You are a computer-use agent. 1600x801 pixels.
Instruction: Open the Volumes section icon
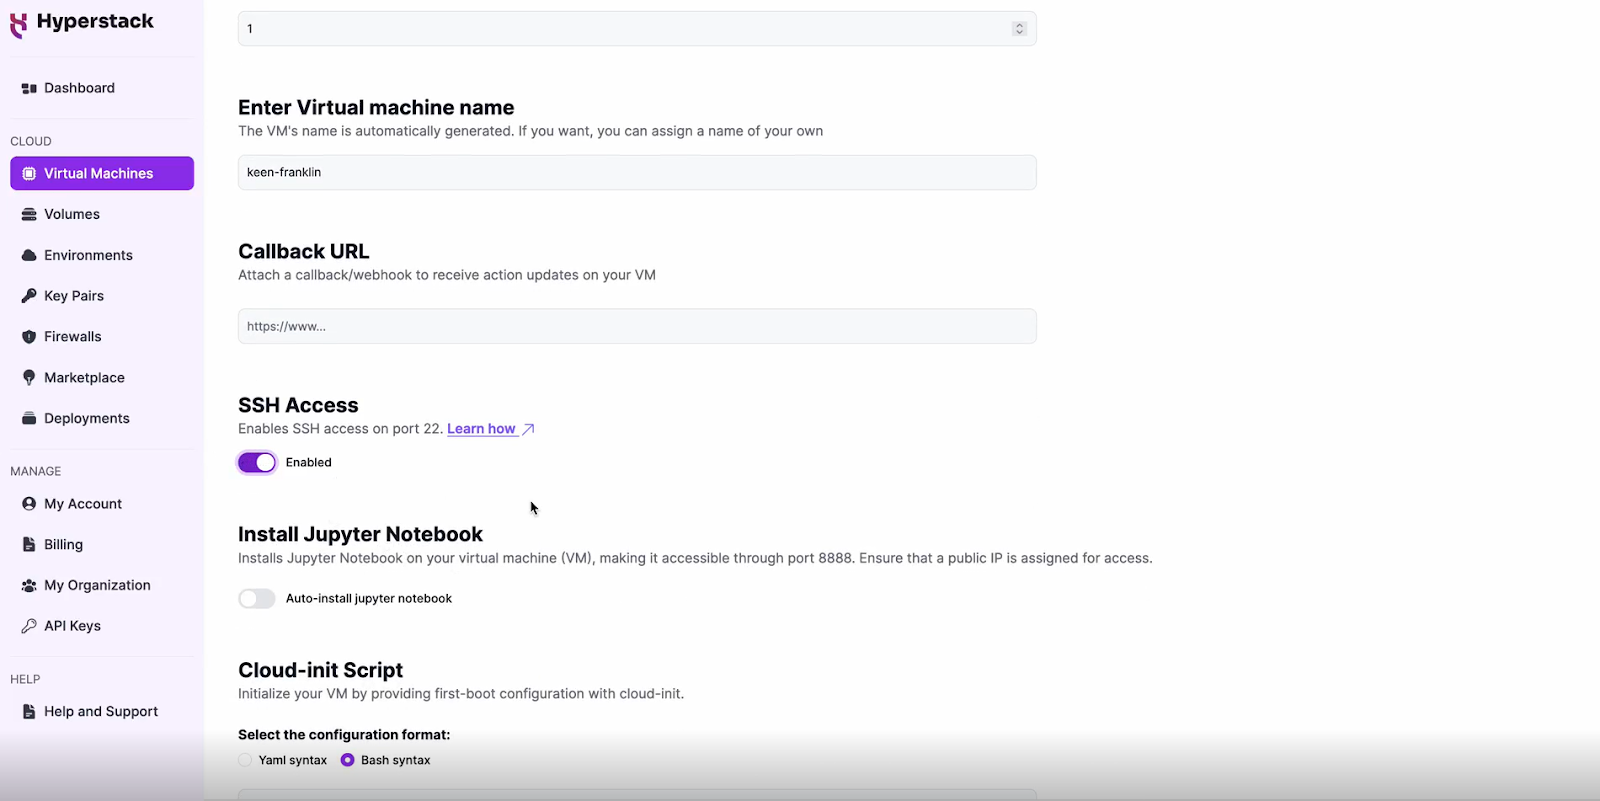pos(29,214)
